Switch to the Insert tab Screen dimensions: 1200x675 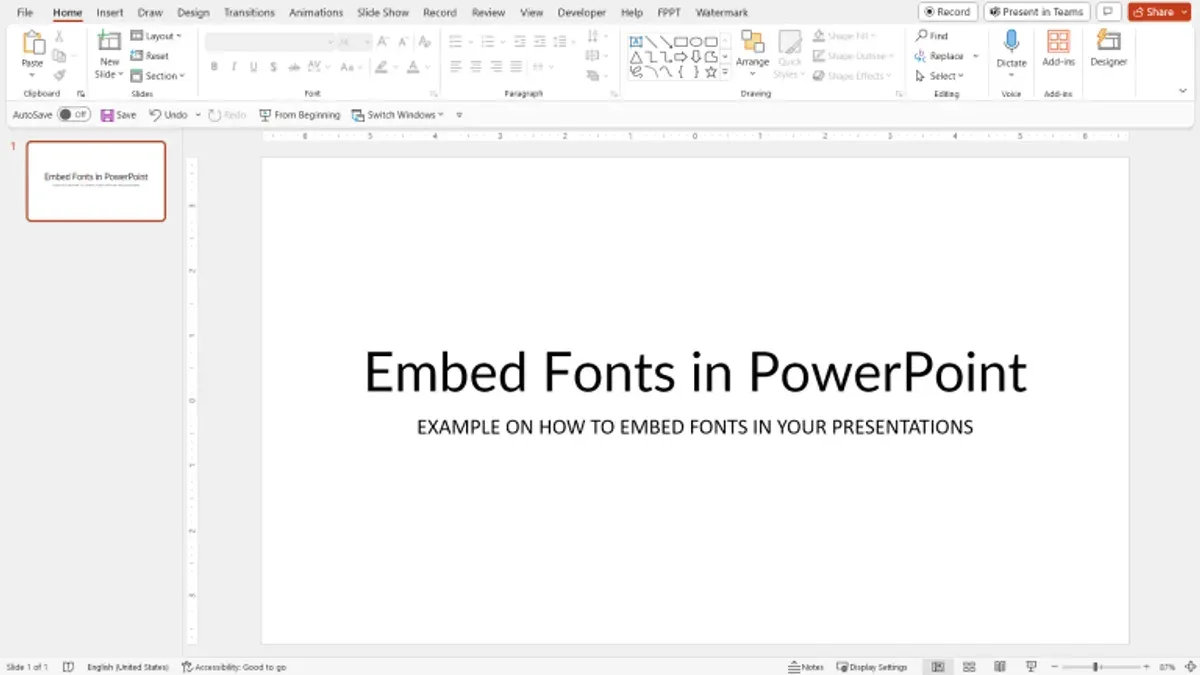click(110, 13)
